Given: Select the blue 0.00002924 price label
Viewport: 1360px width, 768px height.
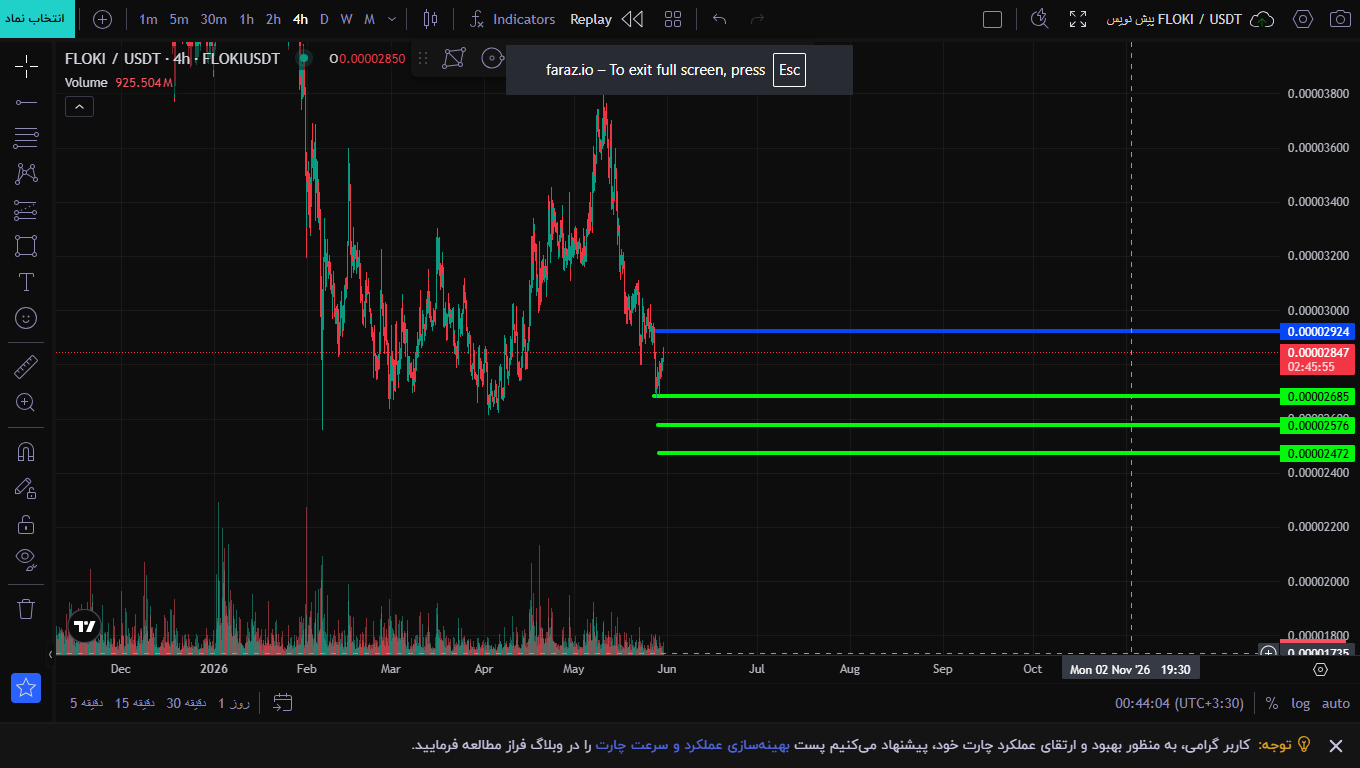Looking at the screenshot, I should click(1317, 331).
